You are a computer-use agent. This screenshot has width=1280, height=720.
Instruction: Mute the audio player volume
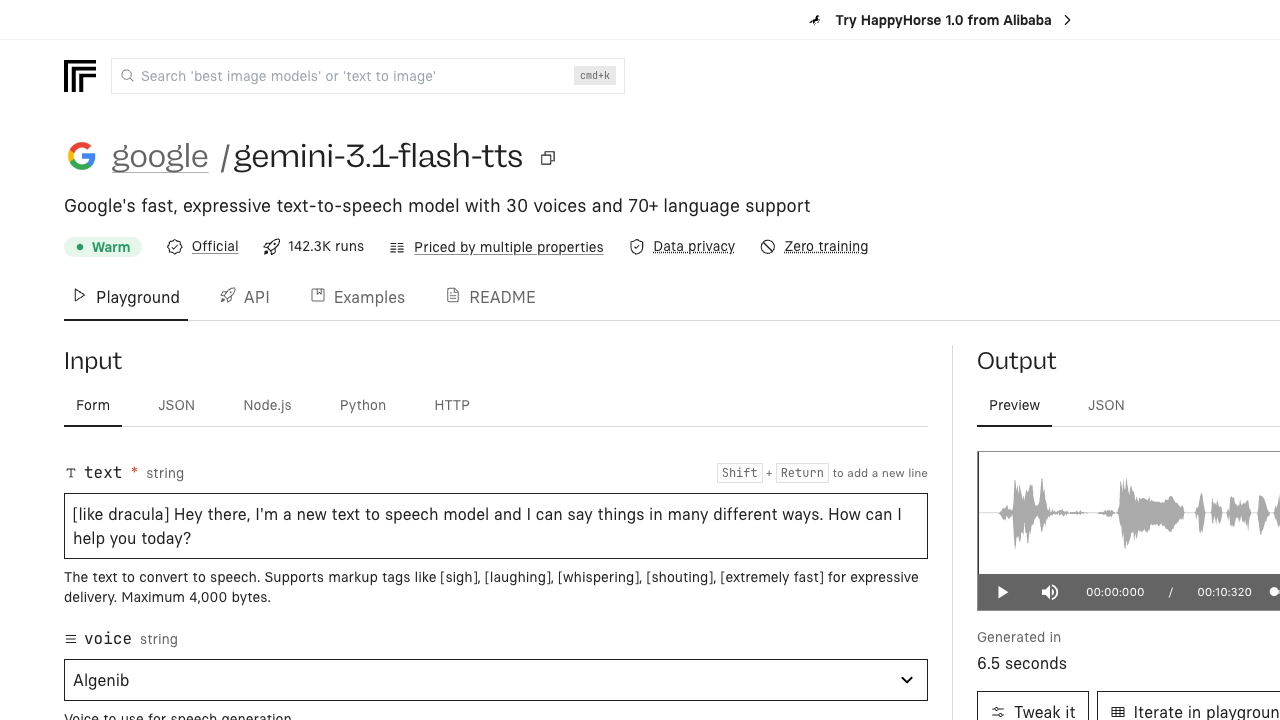click(1049, 592)
